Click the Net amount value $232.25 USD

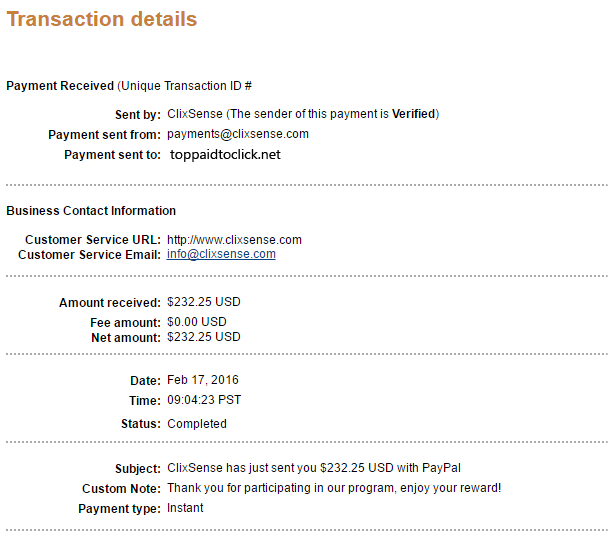[x=204, y=337]
